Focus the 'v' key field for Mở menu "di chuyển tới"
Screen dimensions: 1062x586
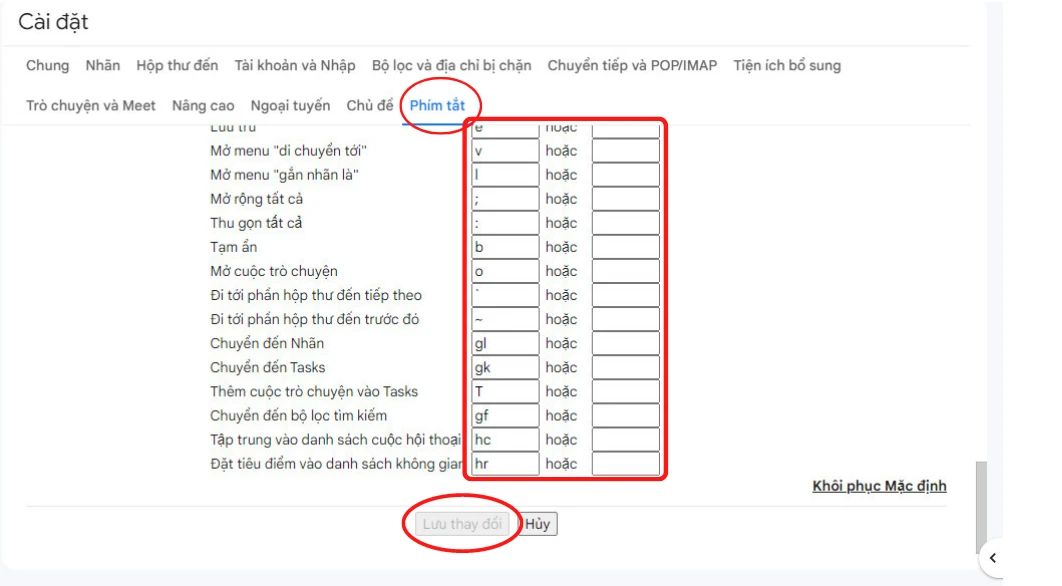[x=505, y=150]
